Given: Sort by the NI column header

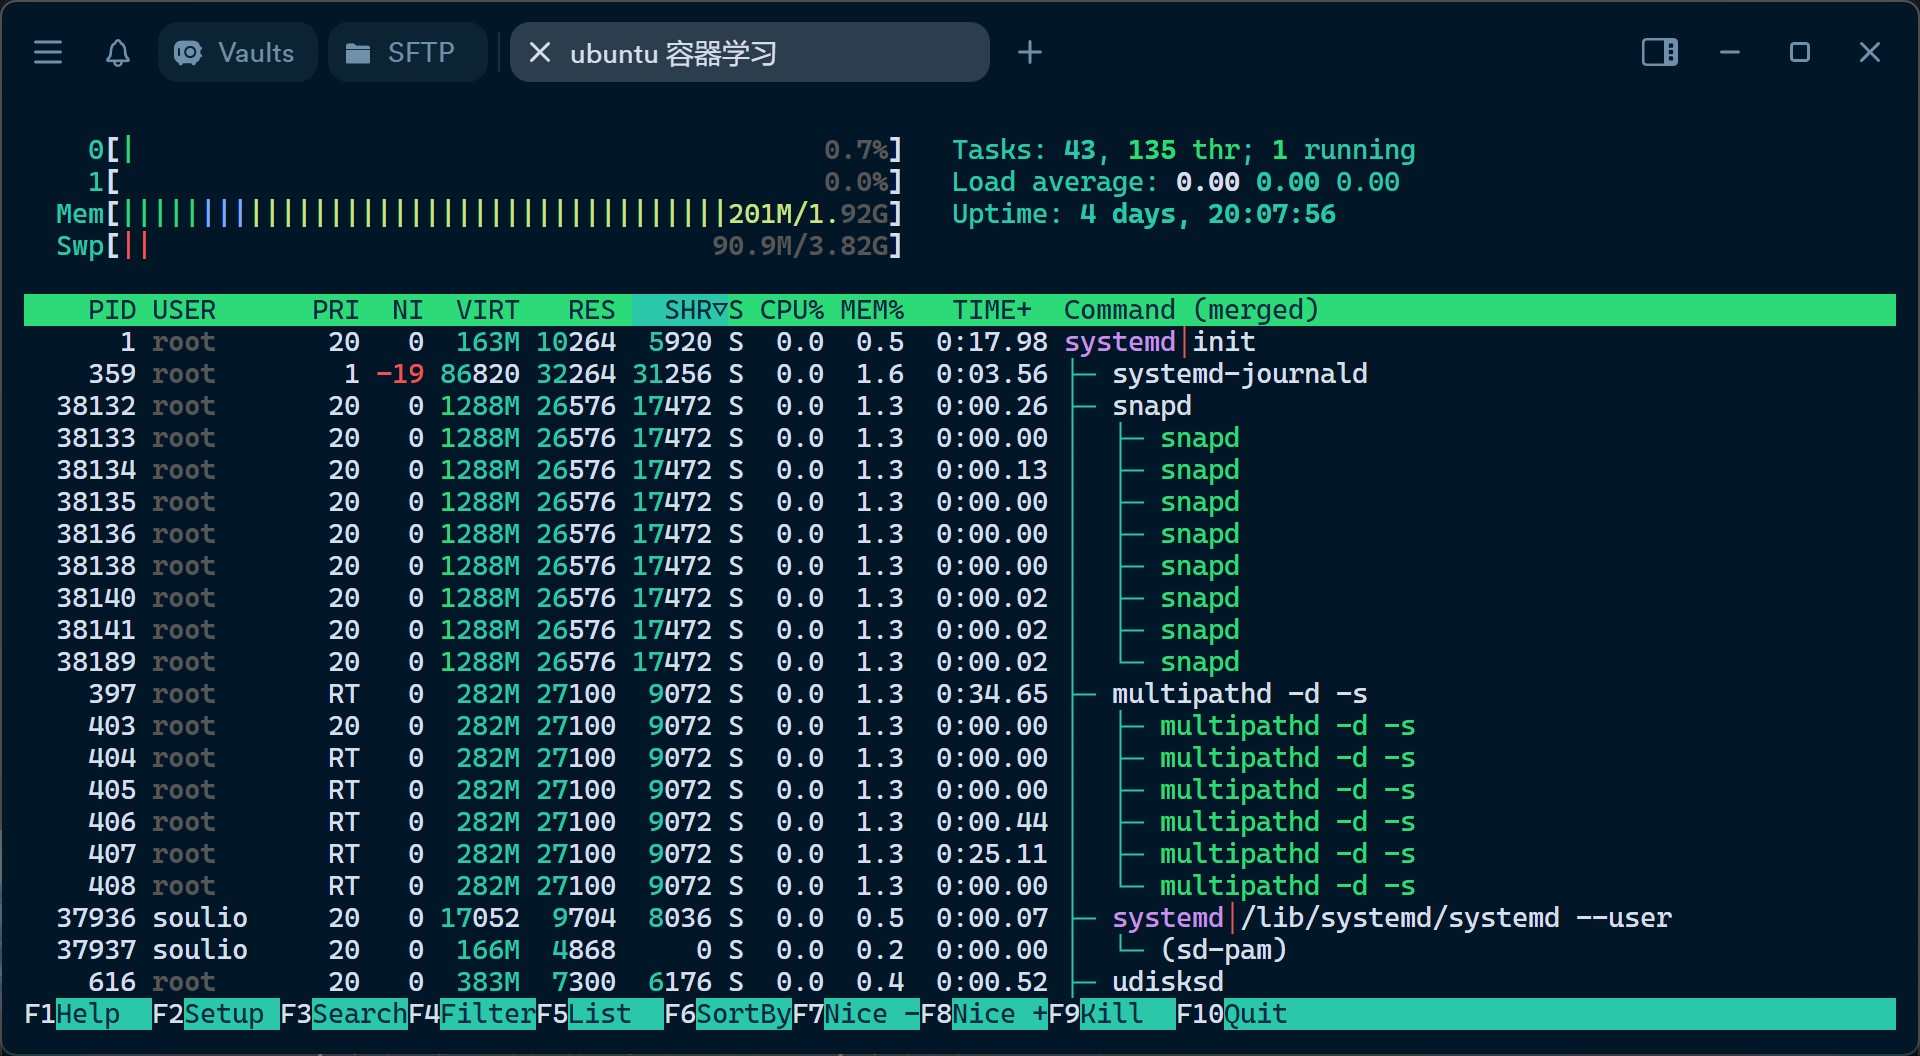Looking at the screenshot, I should coord(408,310).
